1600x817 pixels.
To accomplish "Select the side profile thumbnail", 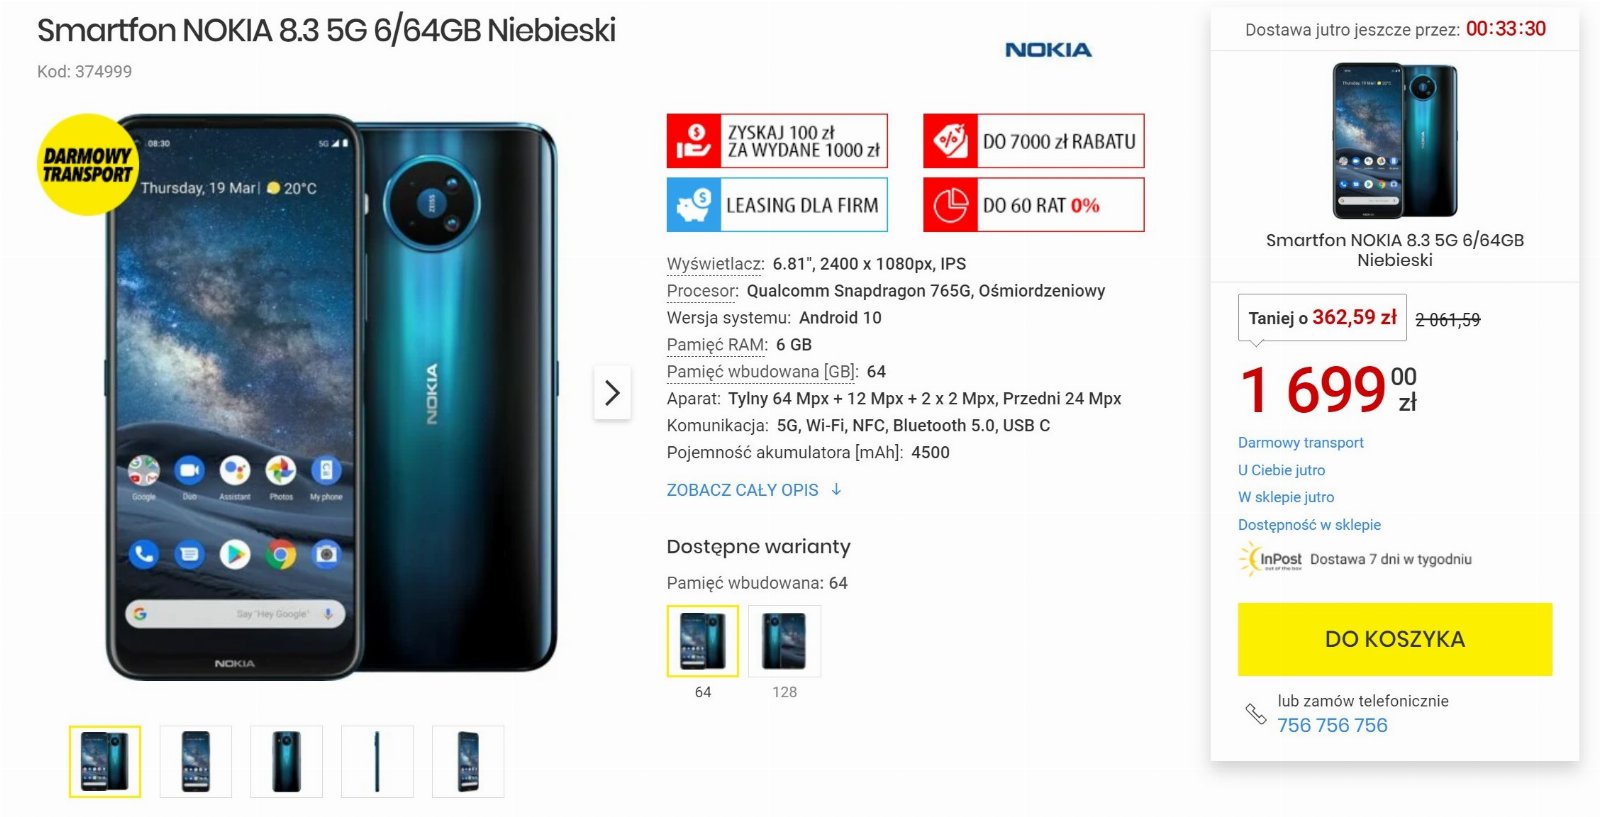I will click(377, 762).
